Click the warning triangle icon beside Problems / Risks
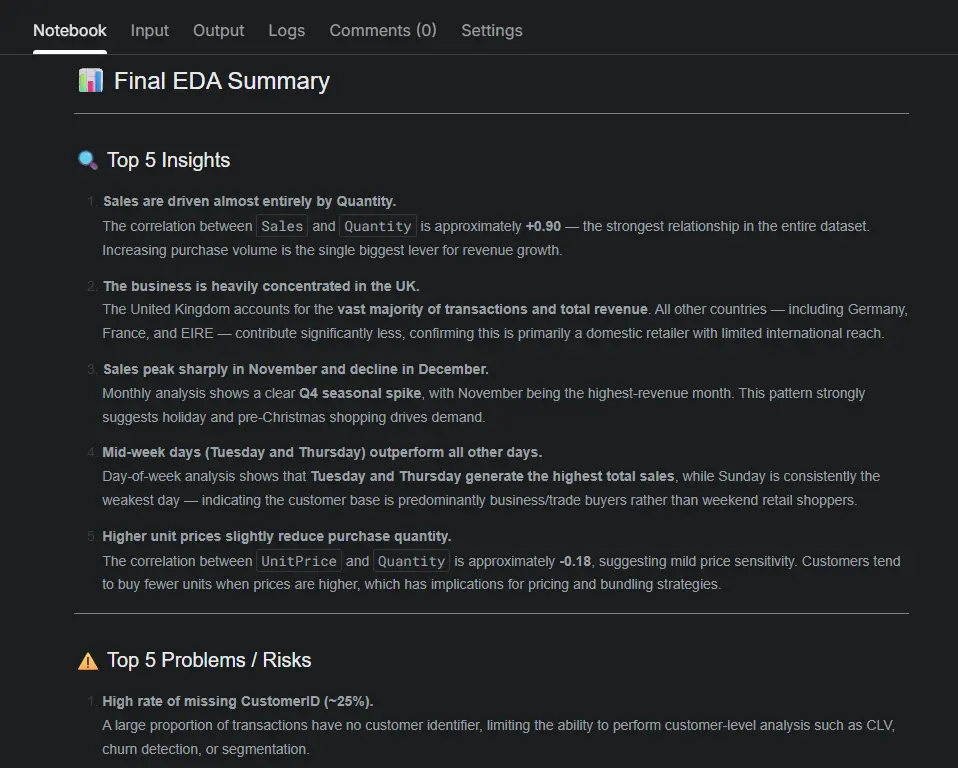This screenshot has width=958, height=768. [88, 661]
